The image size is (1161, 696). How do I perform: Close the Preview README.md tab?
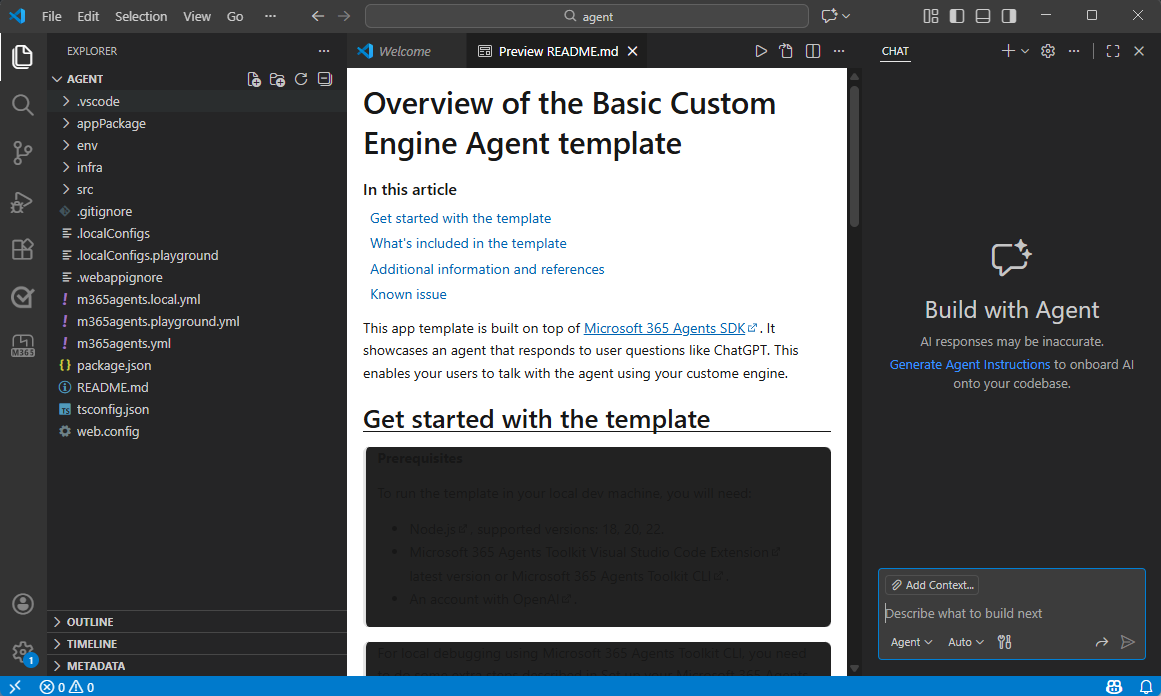(x=632, y=51)
